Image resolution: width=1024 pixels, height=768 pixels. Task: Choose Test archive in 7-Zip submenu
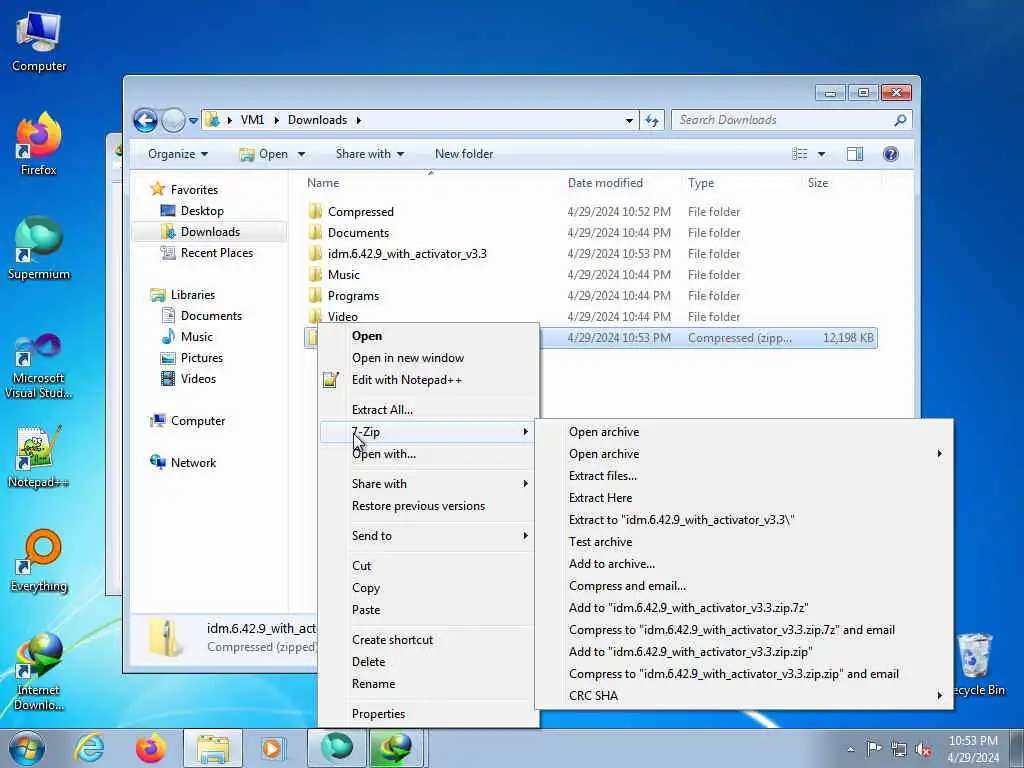coord(600,542)
